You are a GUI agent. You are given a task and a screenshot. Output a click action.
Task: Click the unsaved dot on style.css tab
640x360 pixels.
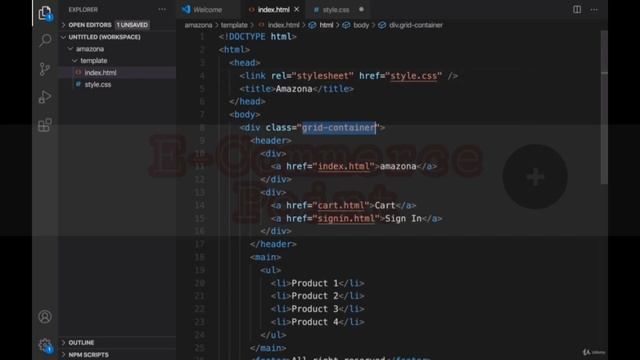point(361,9)
